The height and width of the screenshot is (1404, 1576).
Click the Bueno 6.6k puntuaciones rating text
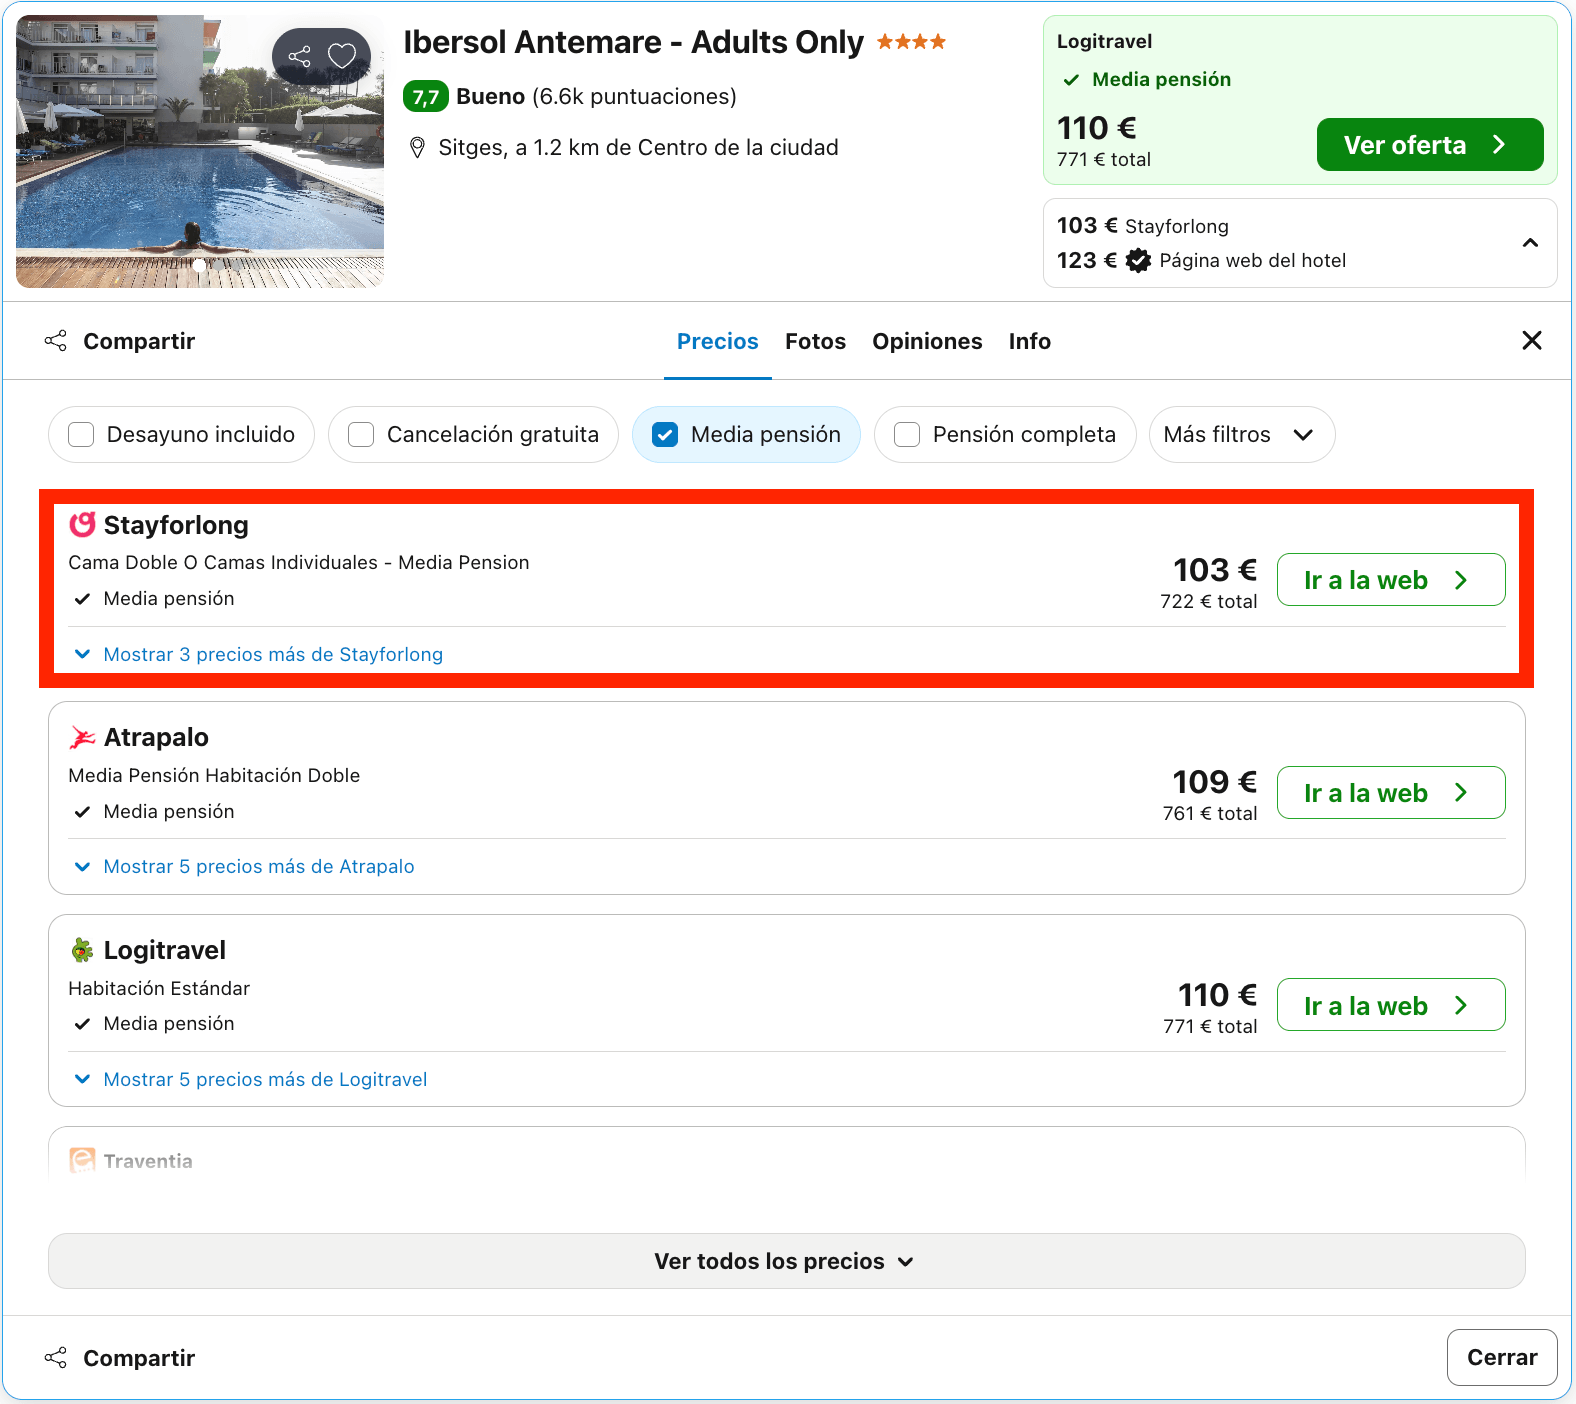pyautogui.click(x=596, y=97)
